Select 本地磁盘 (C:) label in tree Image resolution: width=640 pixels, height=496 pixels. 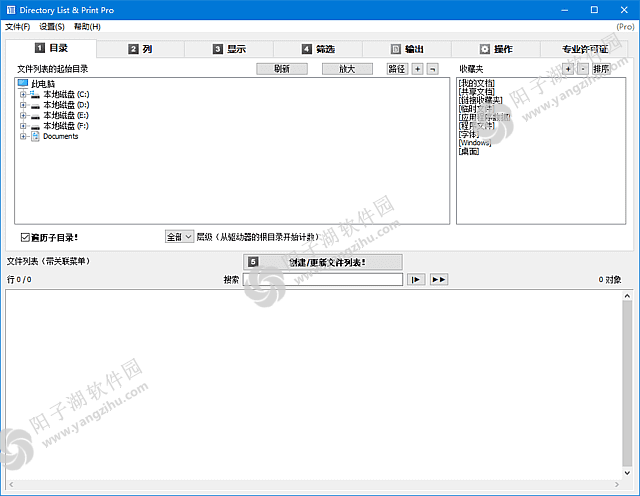point(66,94)
